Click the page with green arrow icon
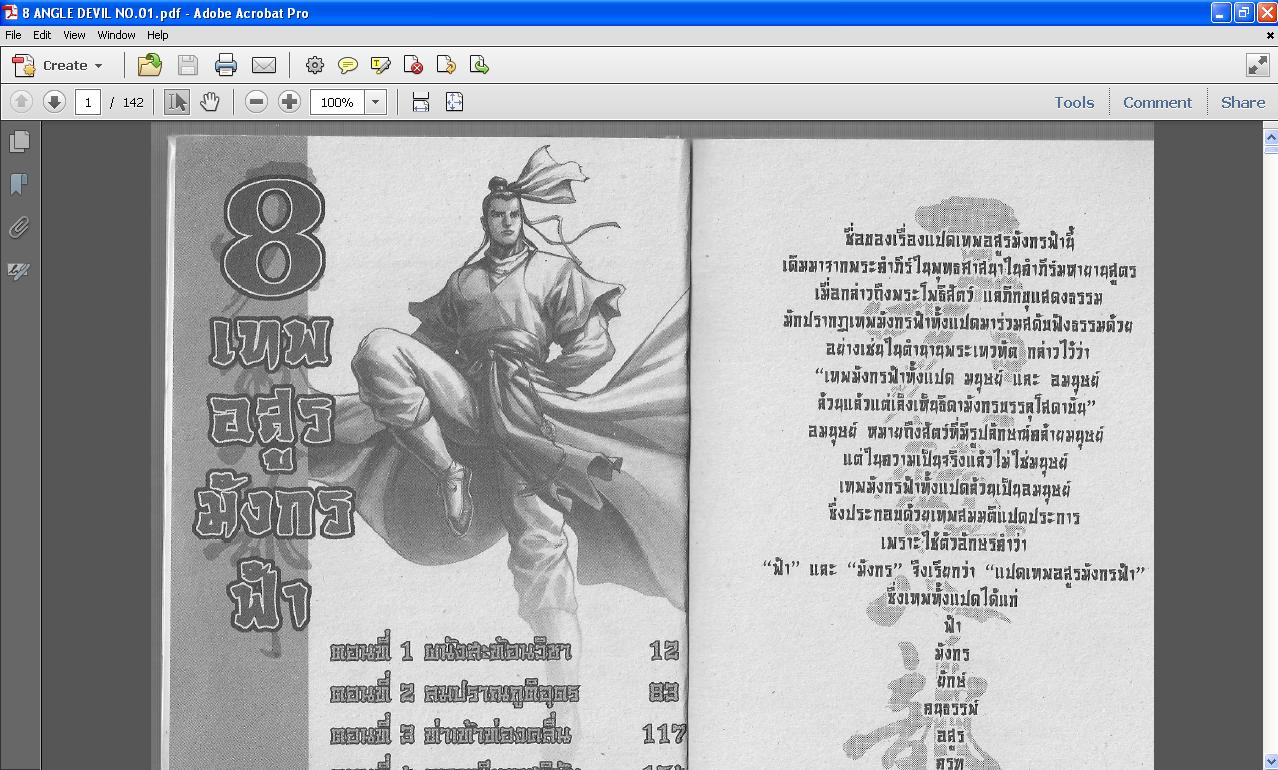This screenshot has width=1278, height=770. click(x=480, y=66)
